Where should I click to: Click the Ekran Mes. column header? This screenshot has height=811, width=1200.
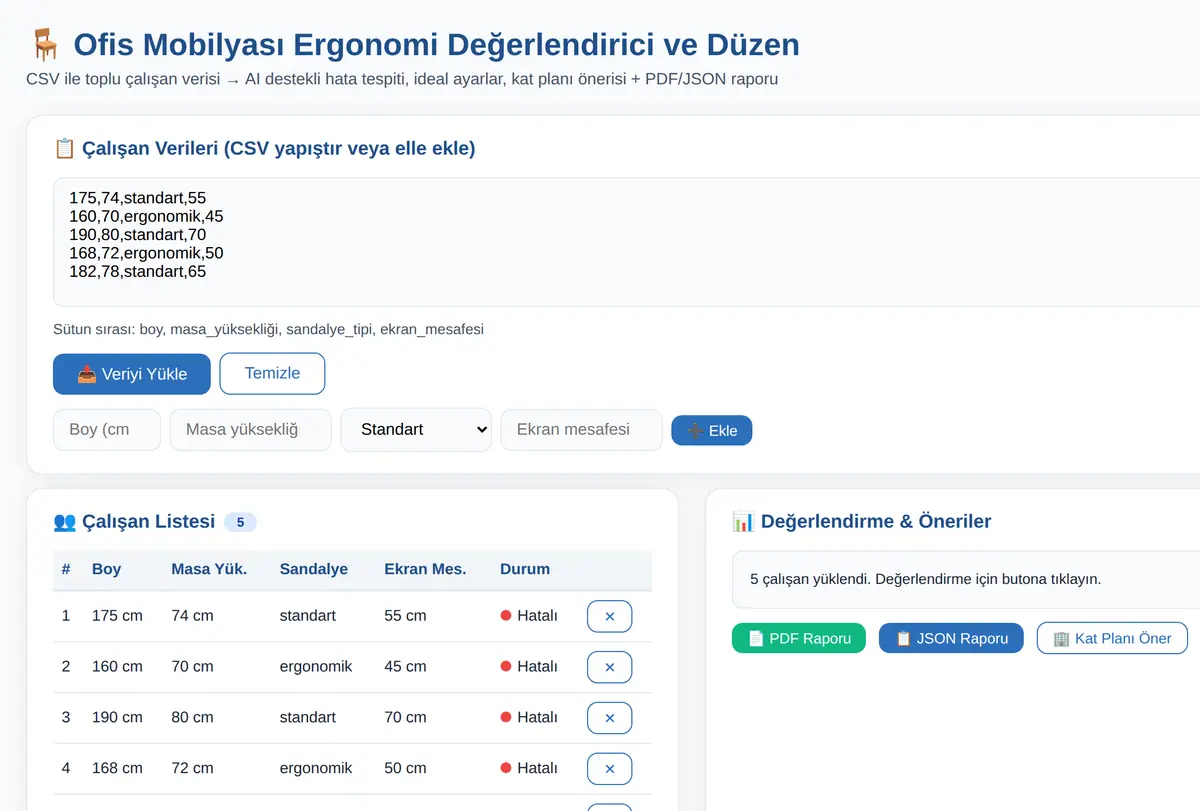click(425, 569)
